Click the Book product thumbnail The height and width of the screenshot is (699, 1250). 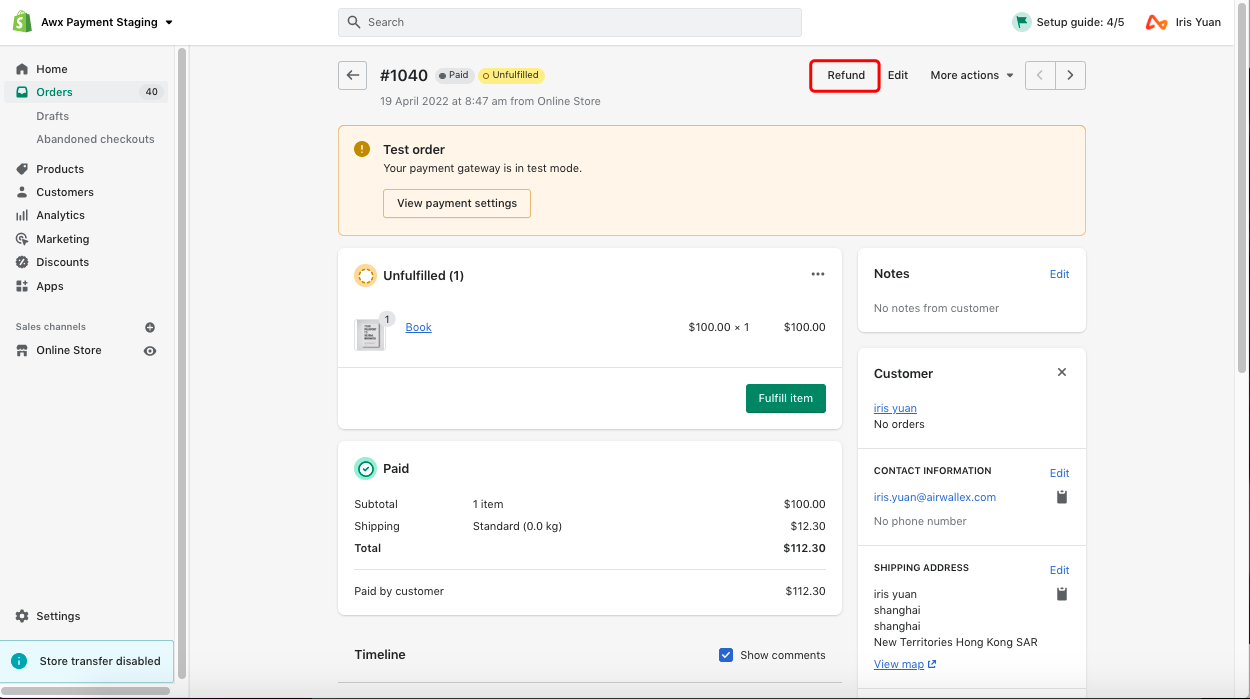click(x=369, y=334)
